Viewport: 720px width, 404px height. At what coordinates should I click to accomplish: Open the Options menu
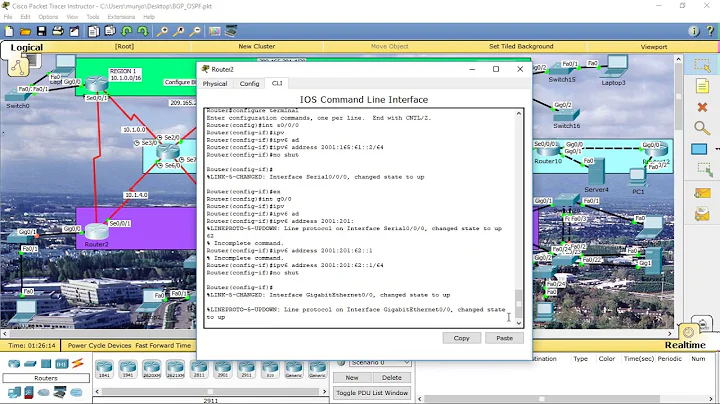[x=48, y=17]
